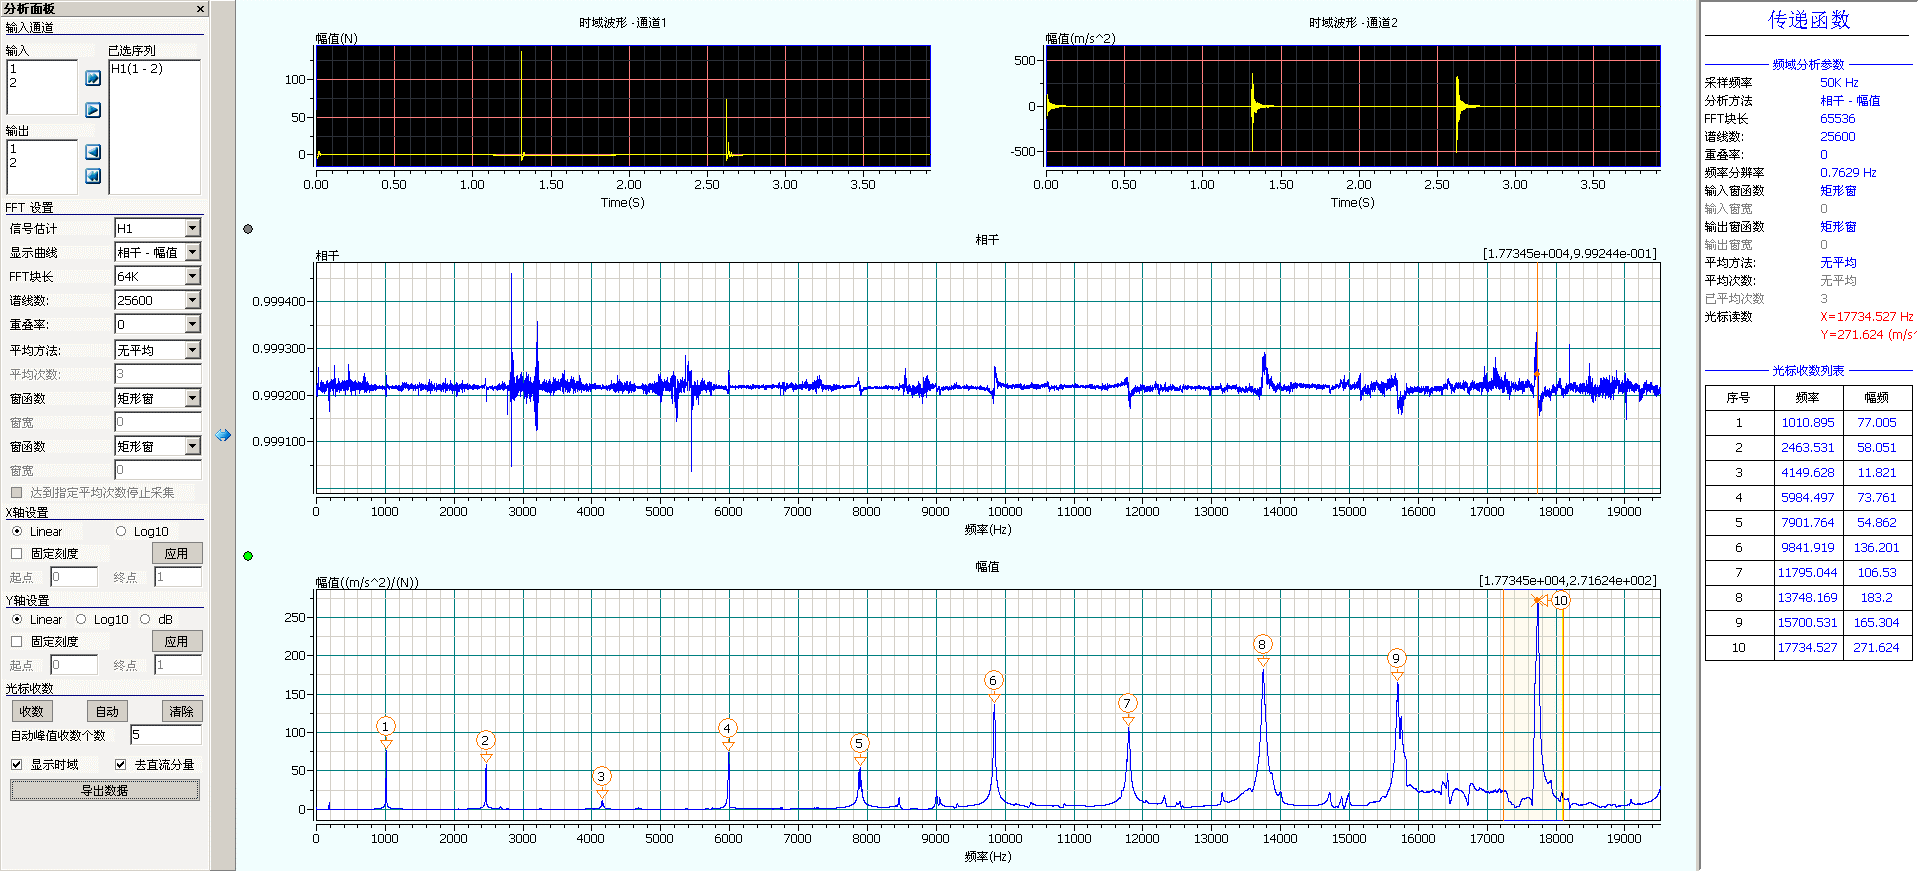Click the blue panel collapse arrow icon
The image size is (1919, 871).
(x=223, y=435)
